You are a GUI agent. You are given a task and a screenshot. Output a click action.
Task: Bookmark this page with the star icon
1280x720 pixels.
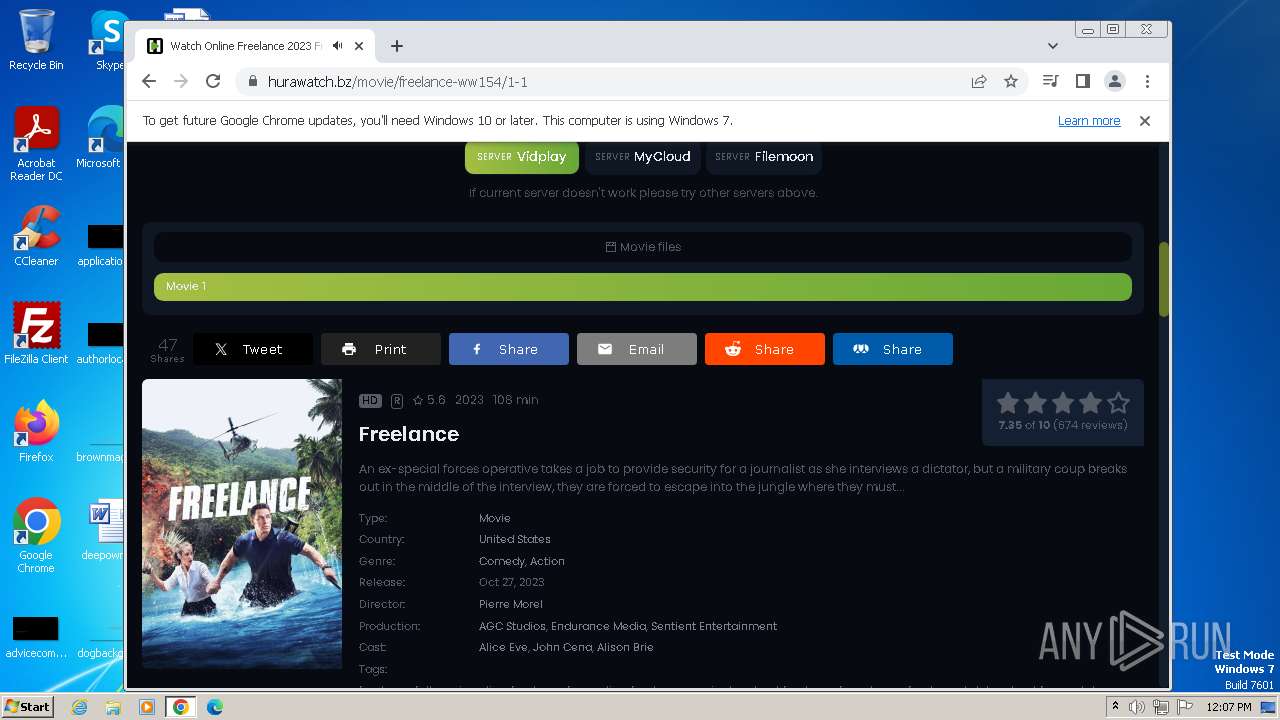click(1011, 82)
